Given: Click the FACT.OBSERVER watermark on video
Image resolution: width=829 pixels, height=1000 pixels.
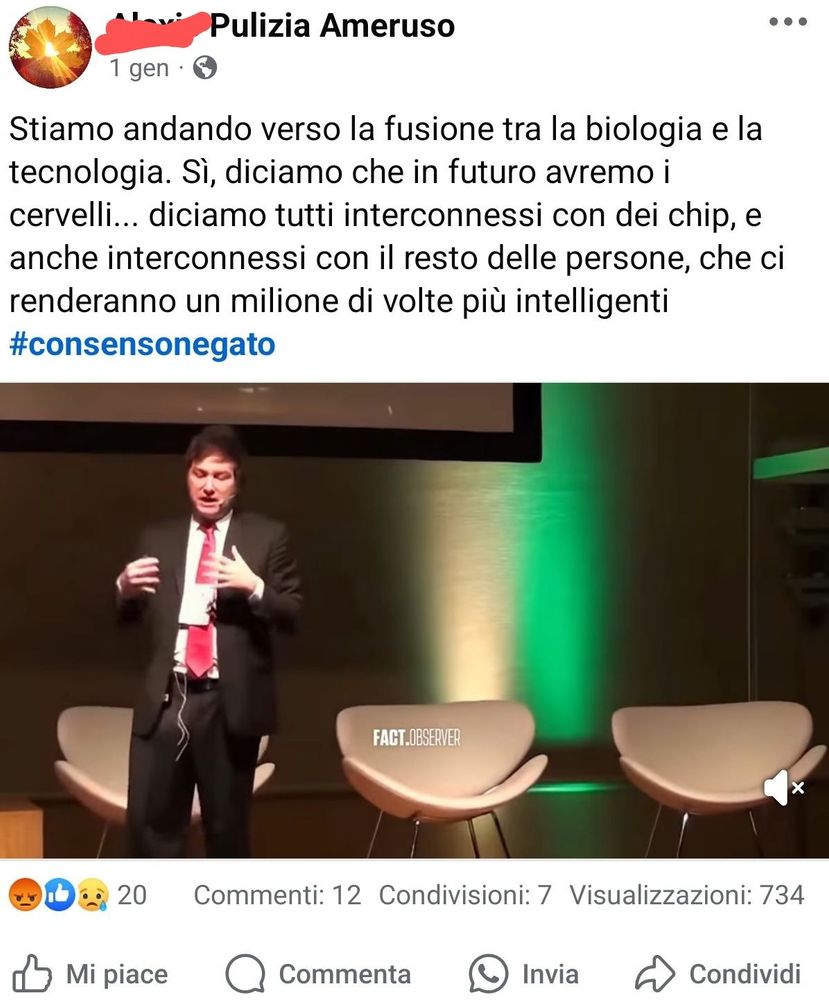Looking at the screenshot, I should click(416, 738).
